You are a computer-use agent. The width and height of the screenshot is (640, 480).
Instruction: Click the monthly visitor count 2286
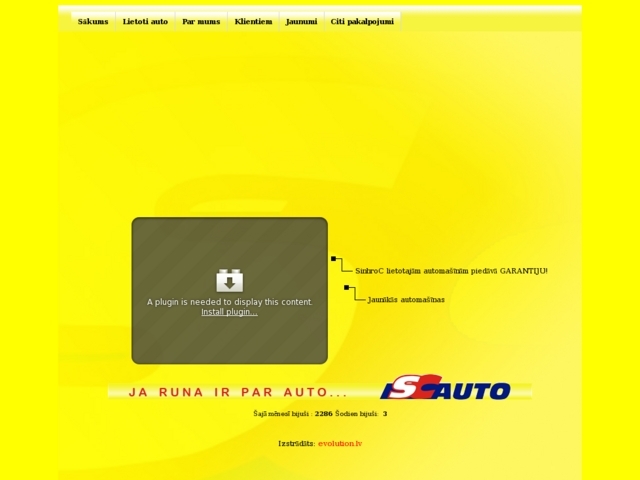(324, 414)
